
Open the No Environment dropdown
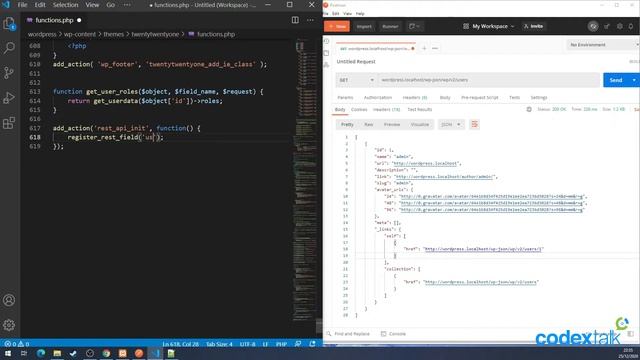[x=603, y=44]
